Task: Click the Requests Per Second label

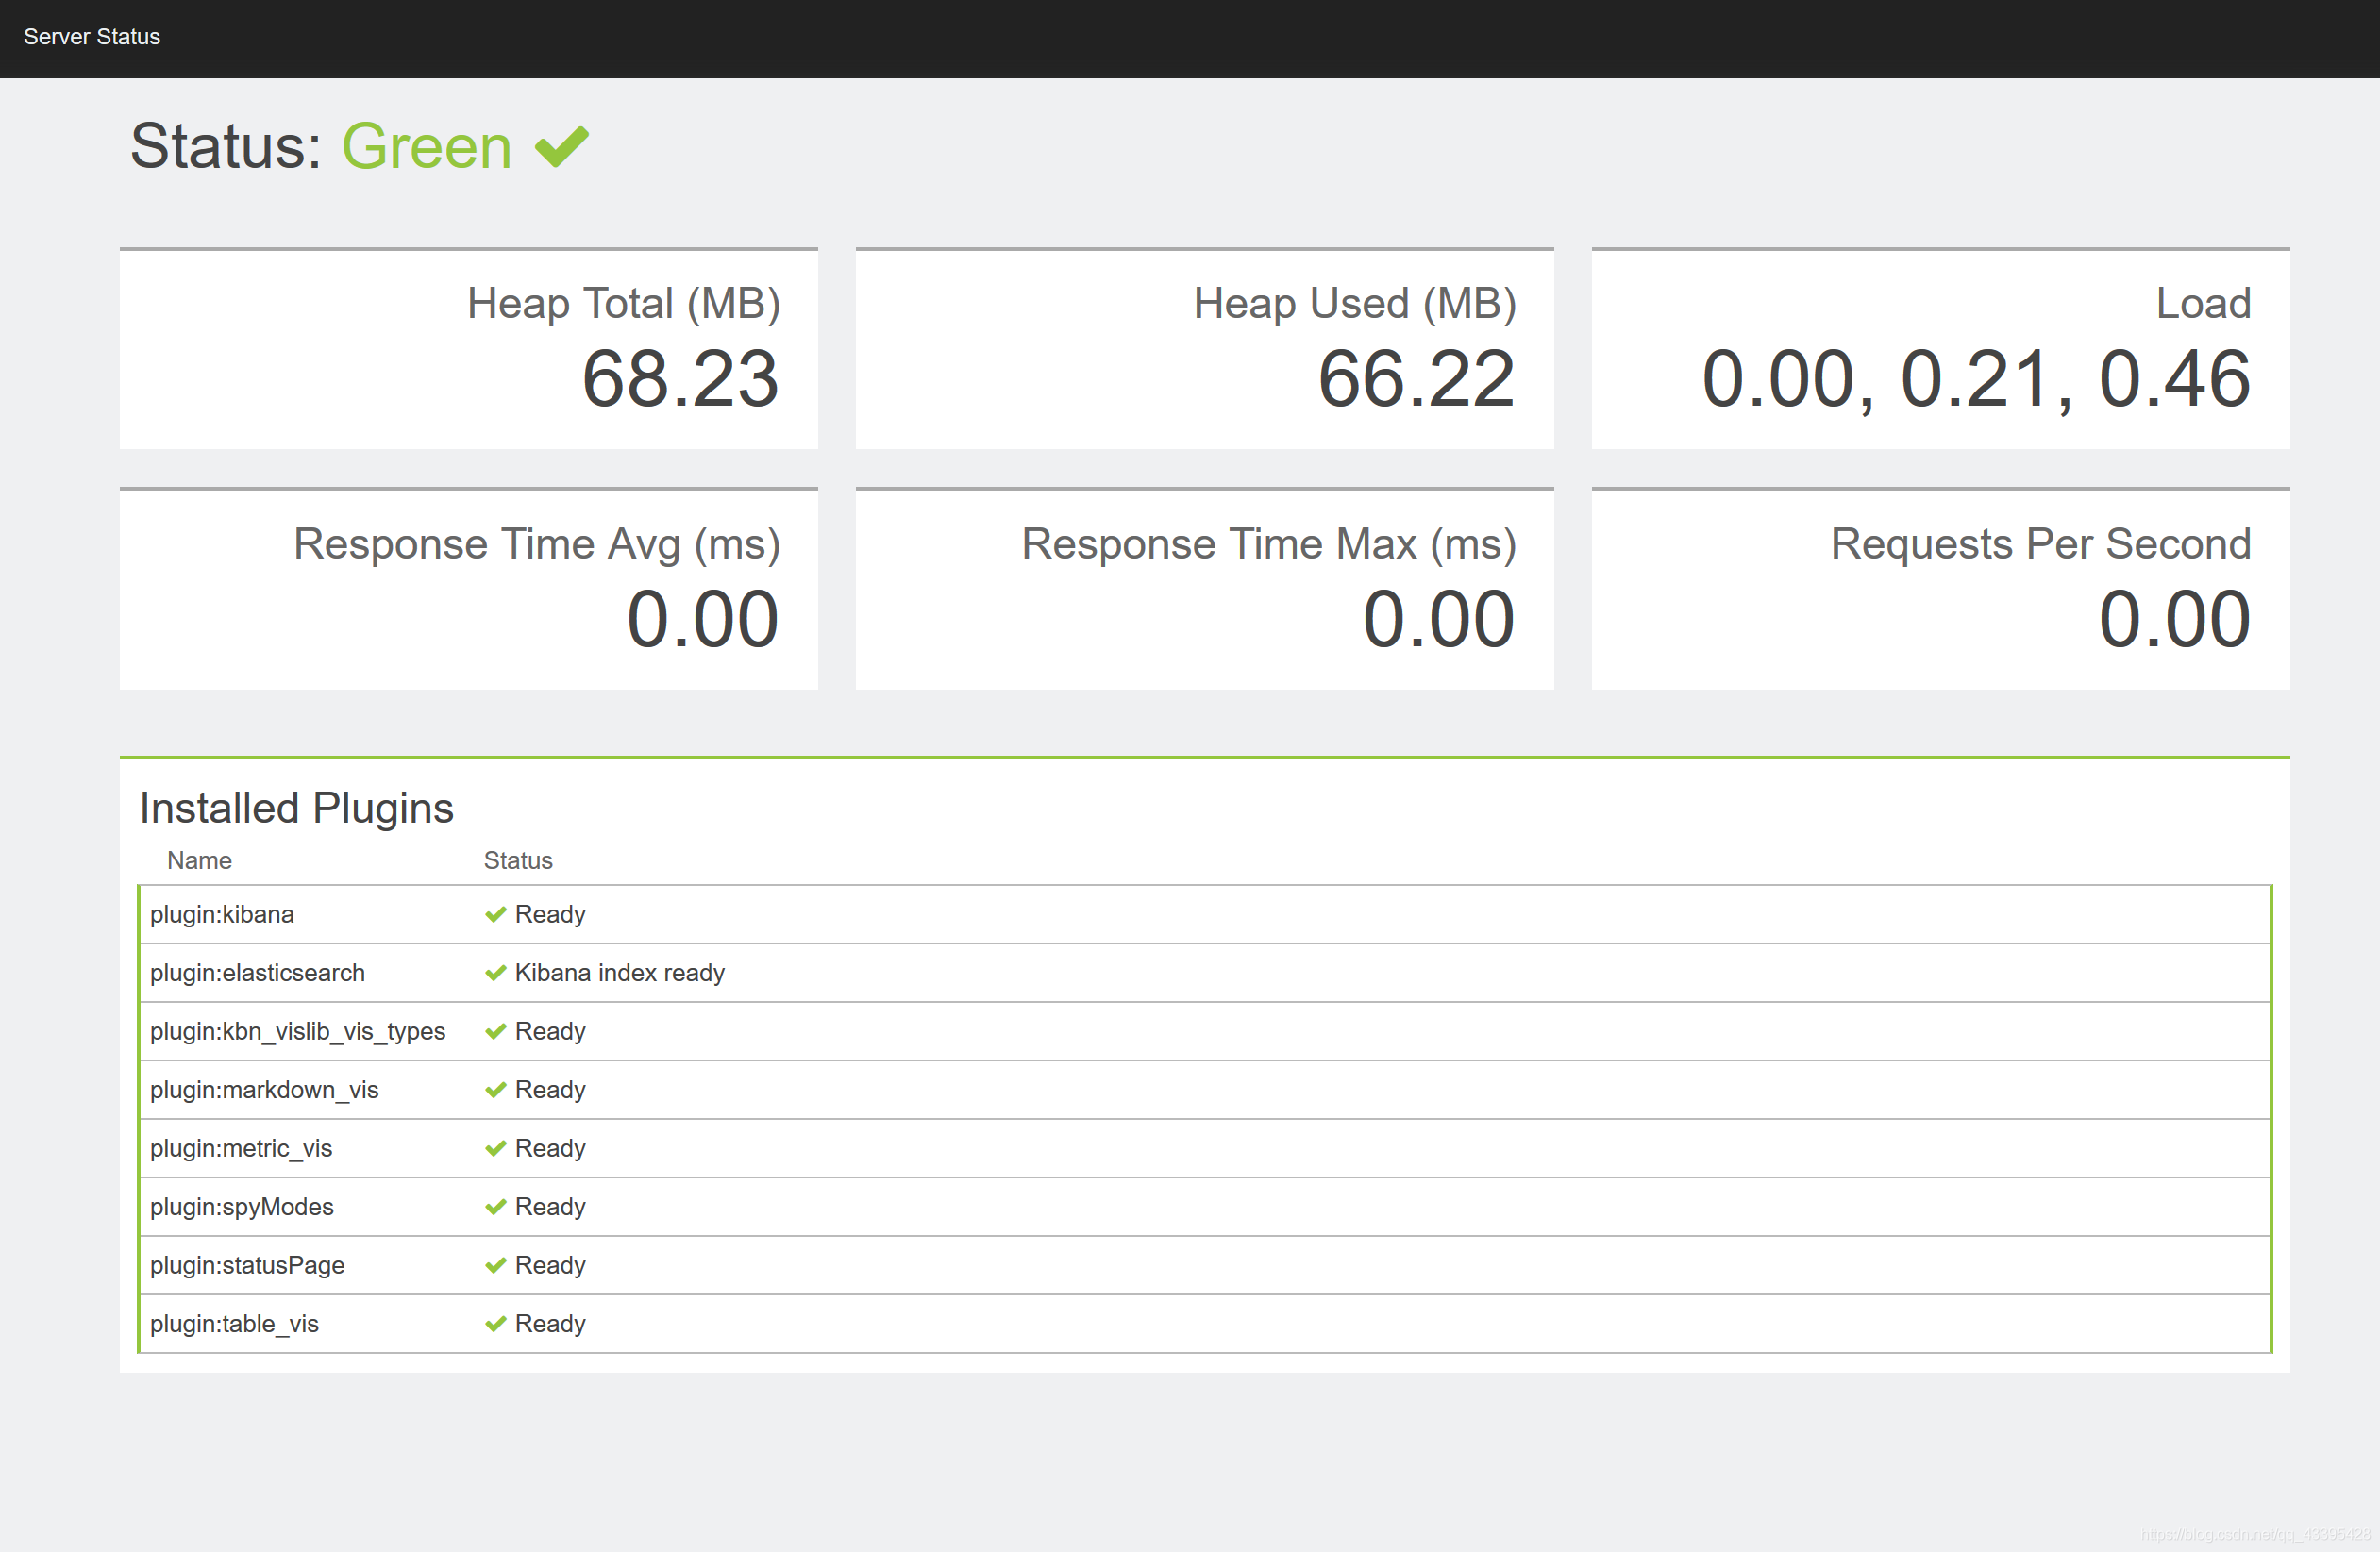Action: click(x=2041, y=544)
